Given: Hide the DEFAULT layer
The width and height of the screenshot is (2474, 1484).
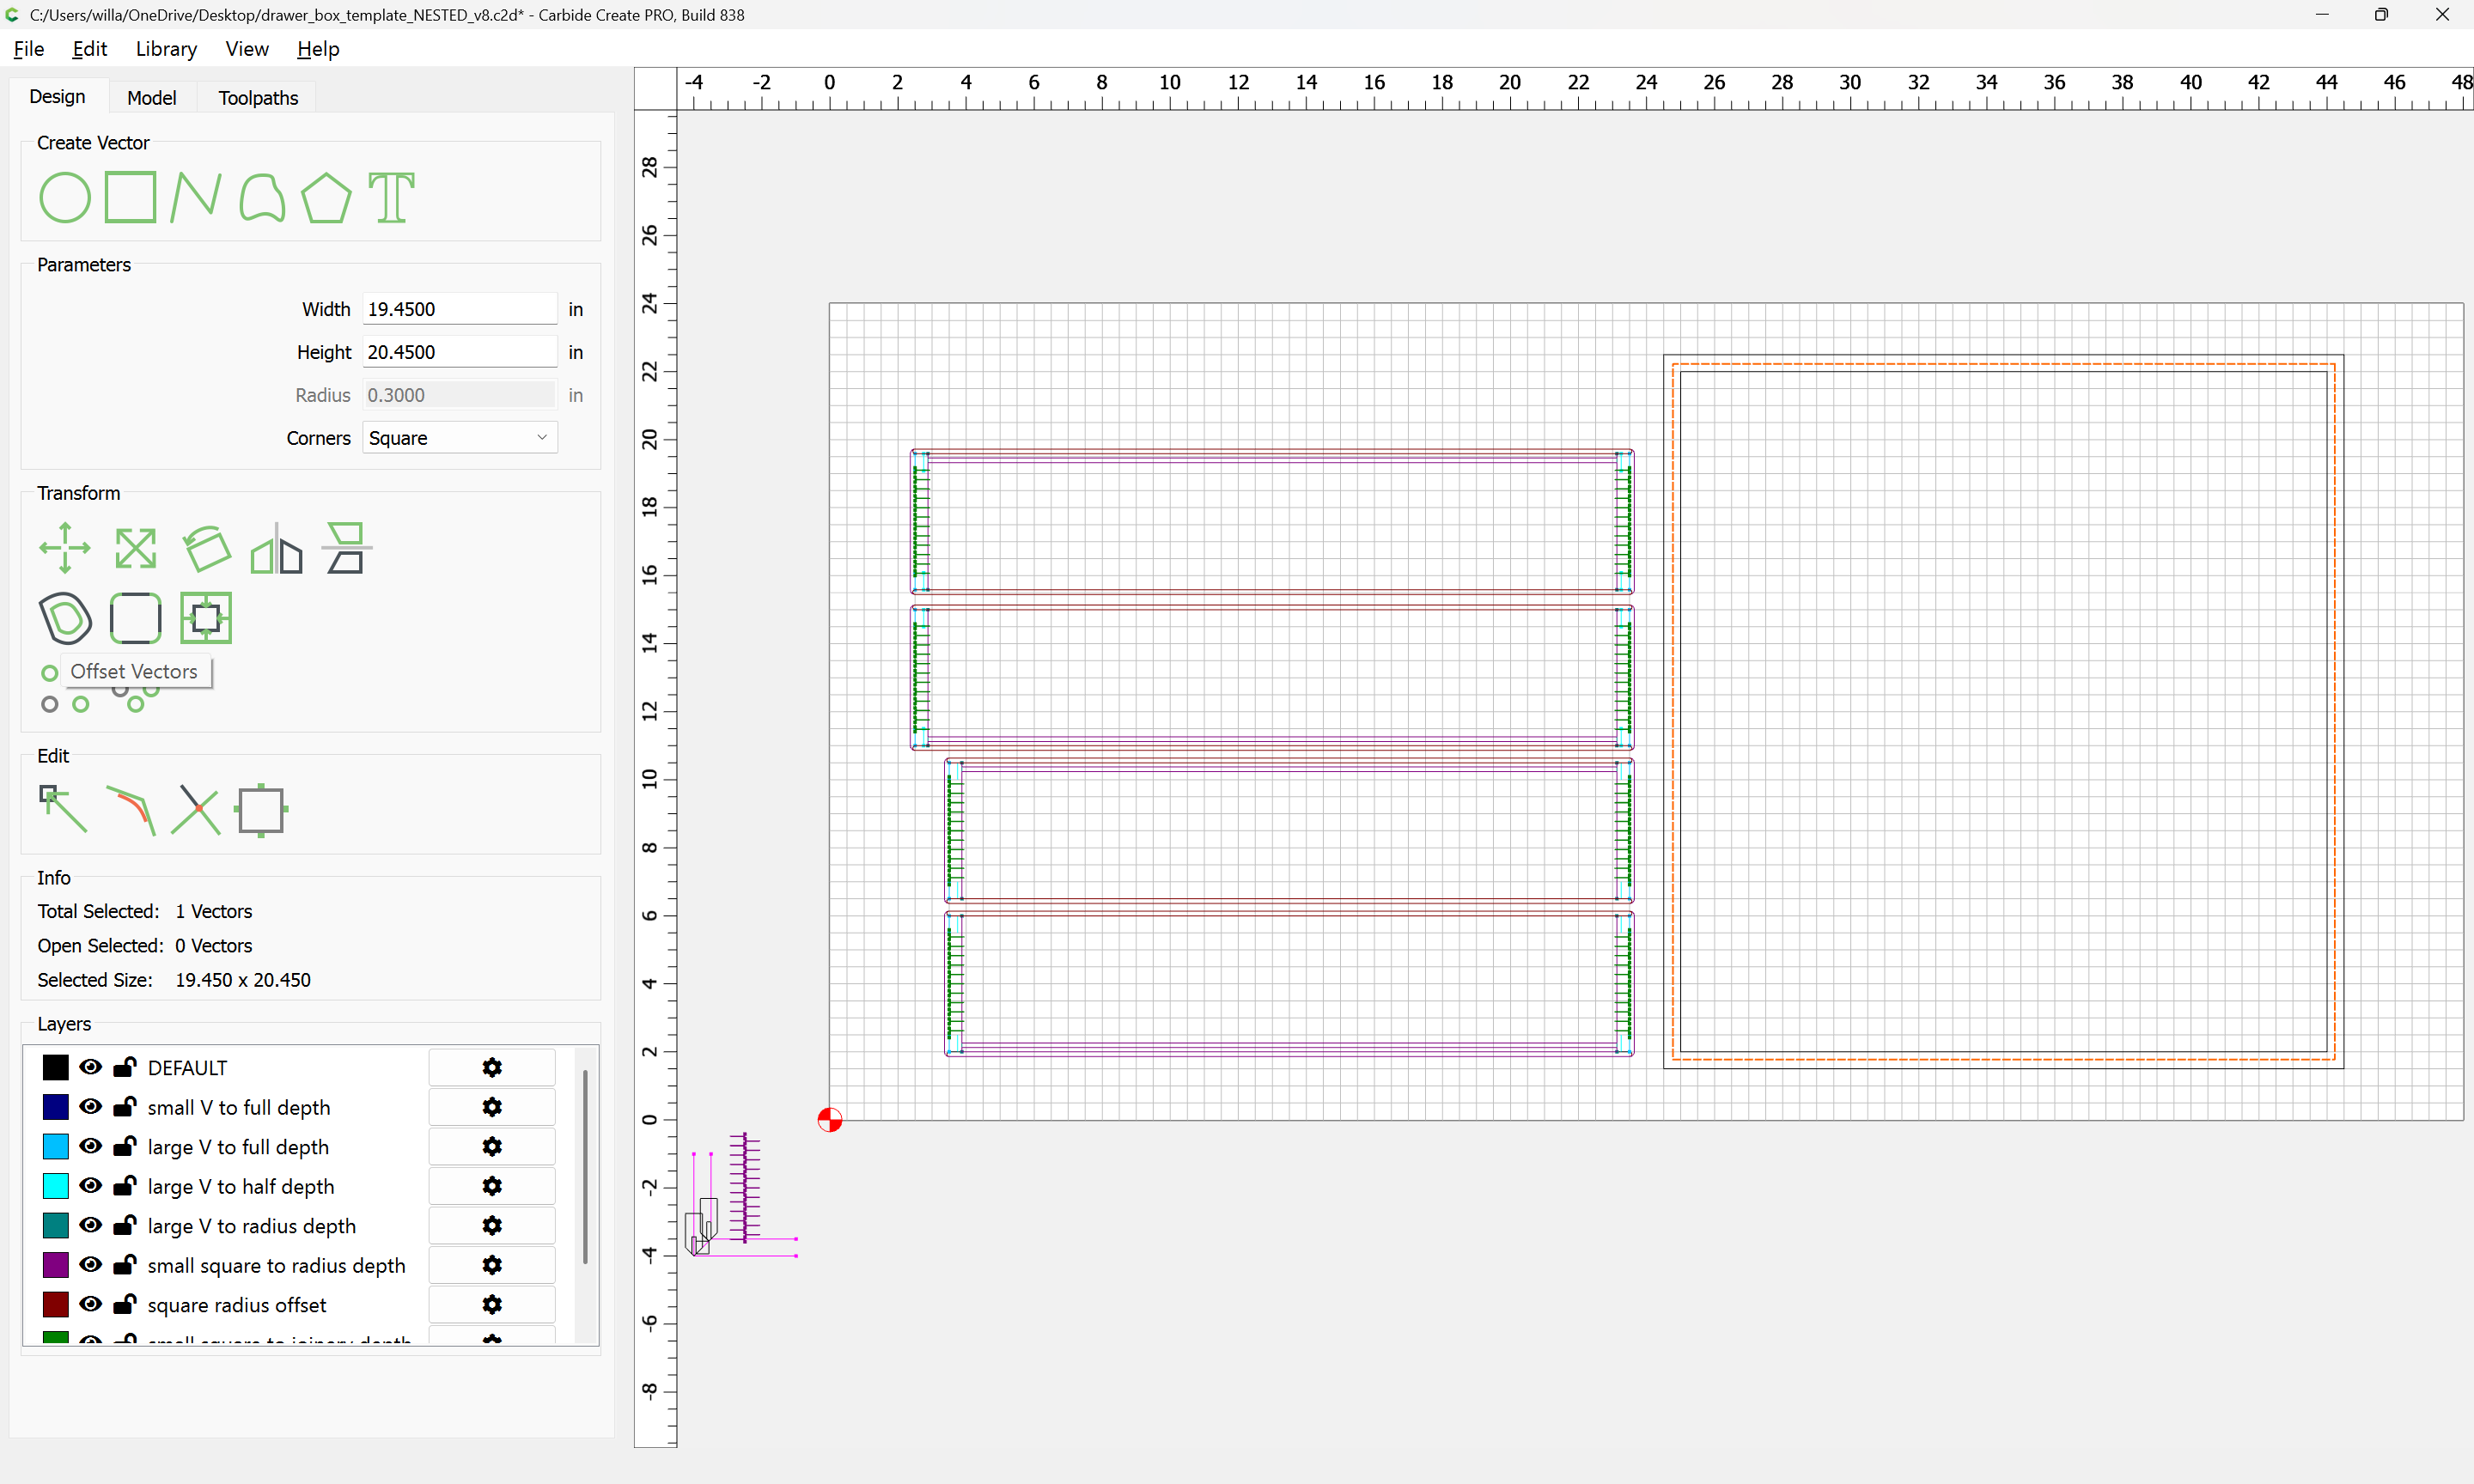Looking at the screenshot, I should tap(91, 1067).
